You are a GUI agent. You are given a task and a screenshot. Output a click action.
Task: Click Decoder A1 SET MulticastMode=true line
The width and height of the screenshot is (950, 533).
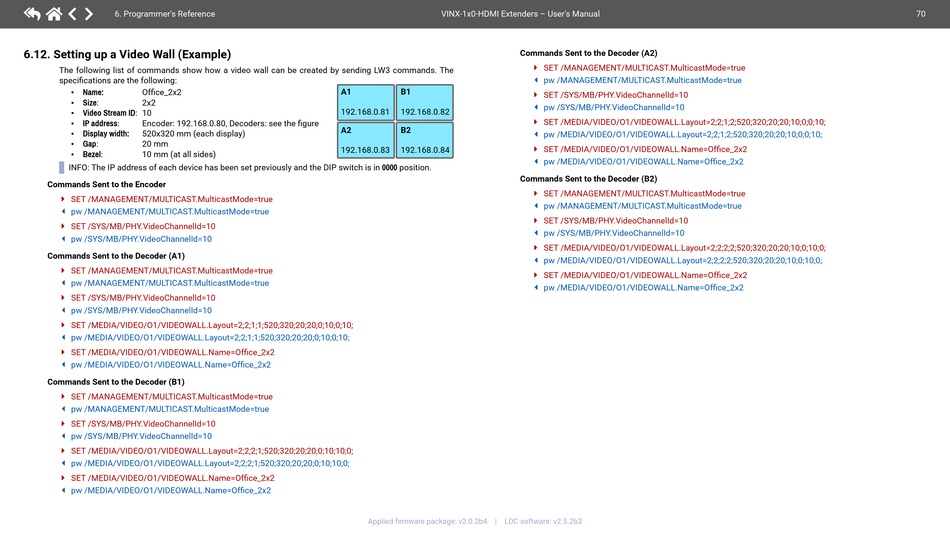[x=171, y=271]
